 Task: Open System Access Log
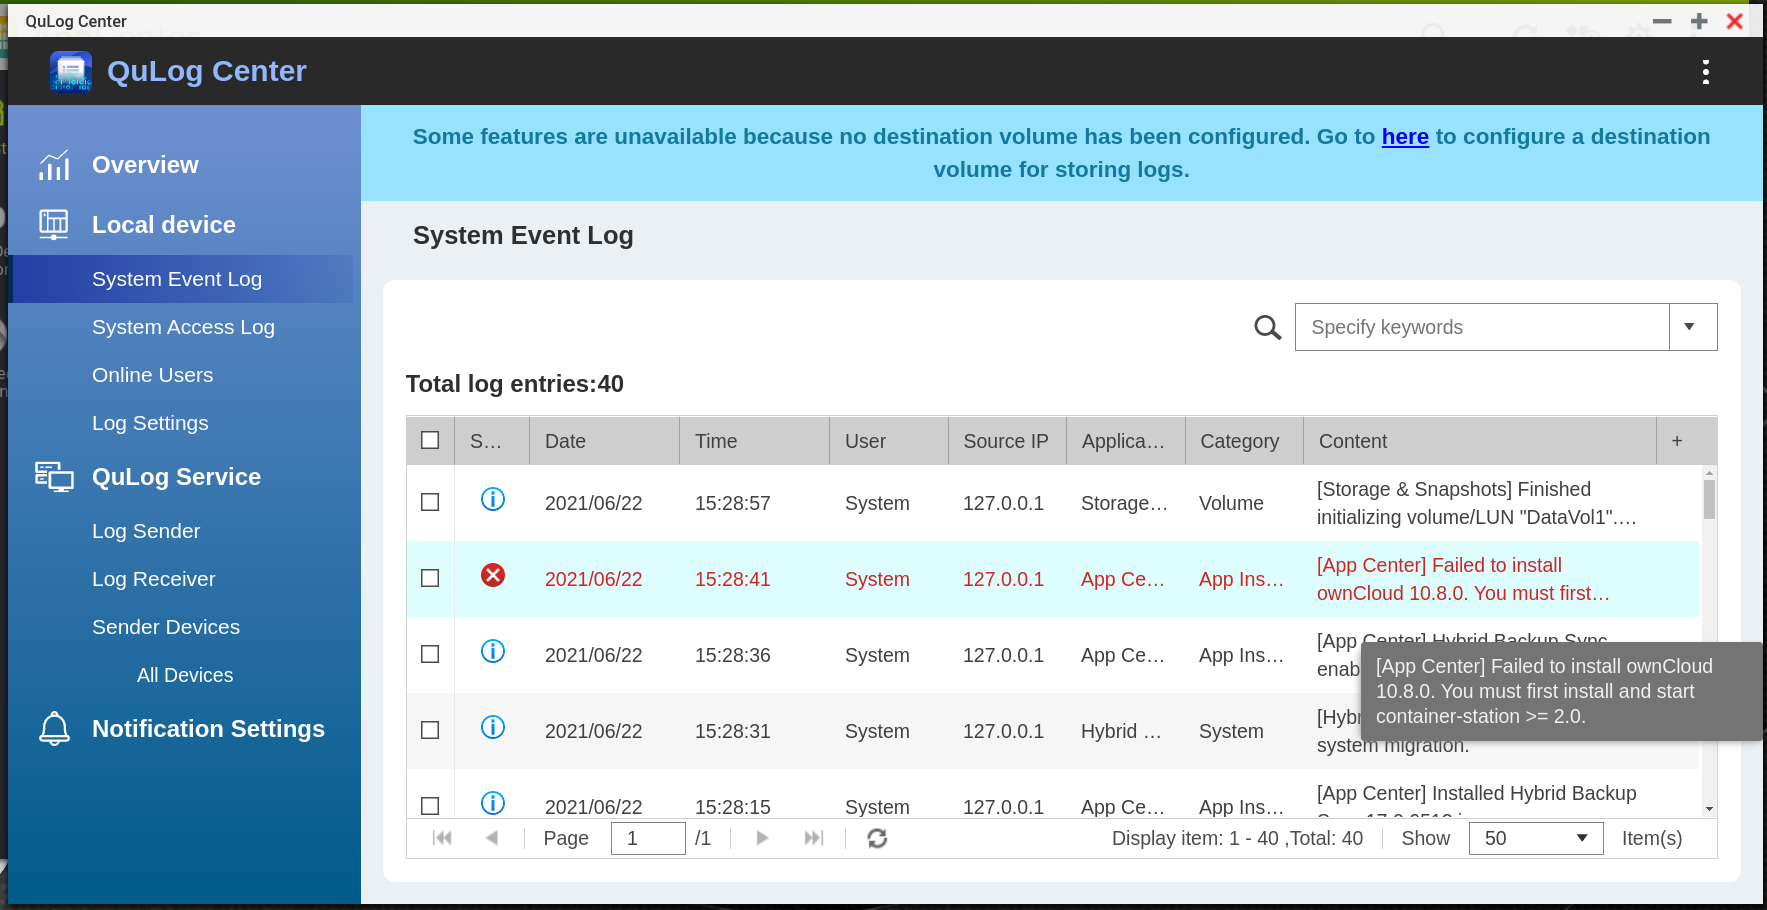(x=183, y=327)
